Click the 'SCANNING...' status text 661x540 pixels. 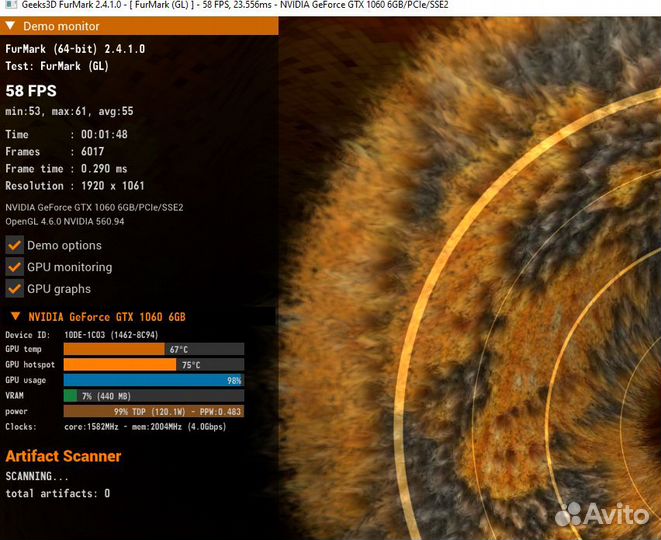click(37, 476)
